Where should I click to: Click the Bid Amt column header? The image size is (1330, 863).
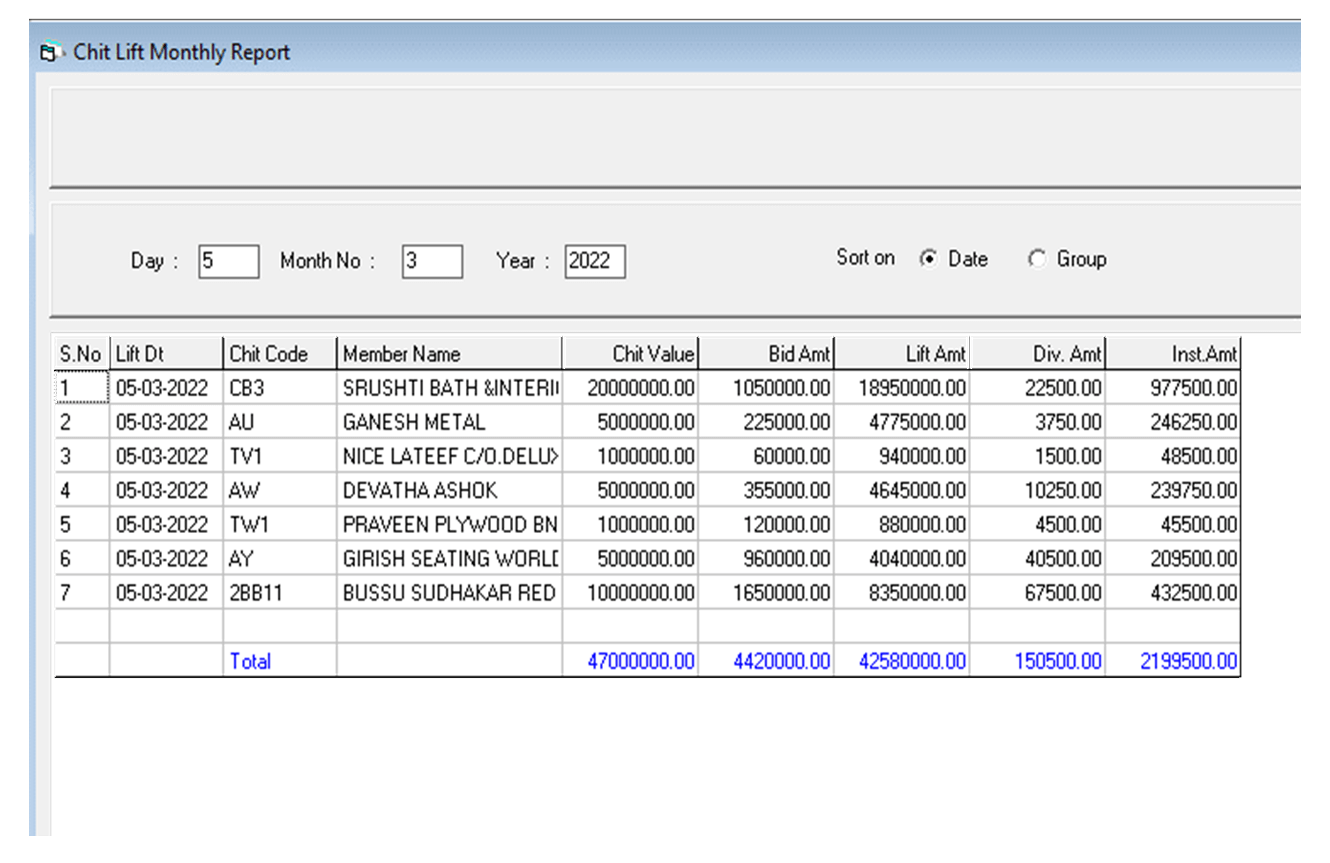click(x=767, y=353)
